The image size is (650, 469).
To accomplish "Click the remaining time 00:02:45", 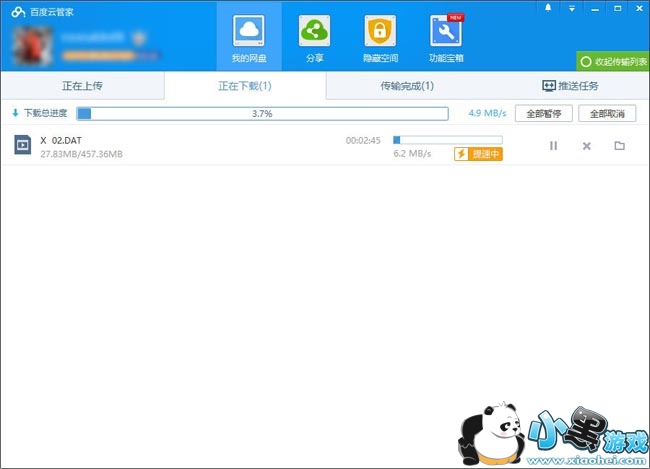I will point(363,141).
